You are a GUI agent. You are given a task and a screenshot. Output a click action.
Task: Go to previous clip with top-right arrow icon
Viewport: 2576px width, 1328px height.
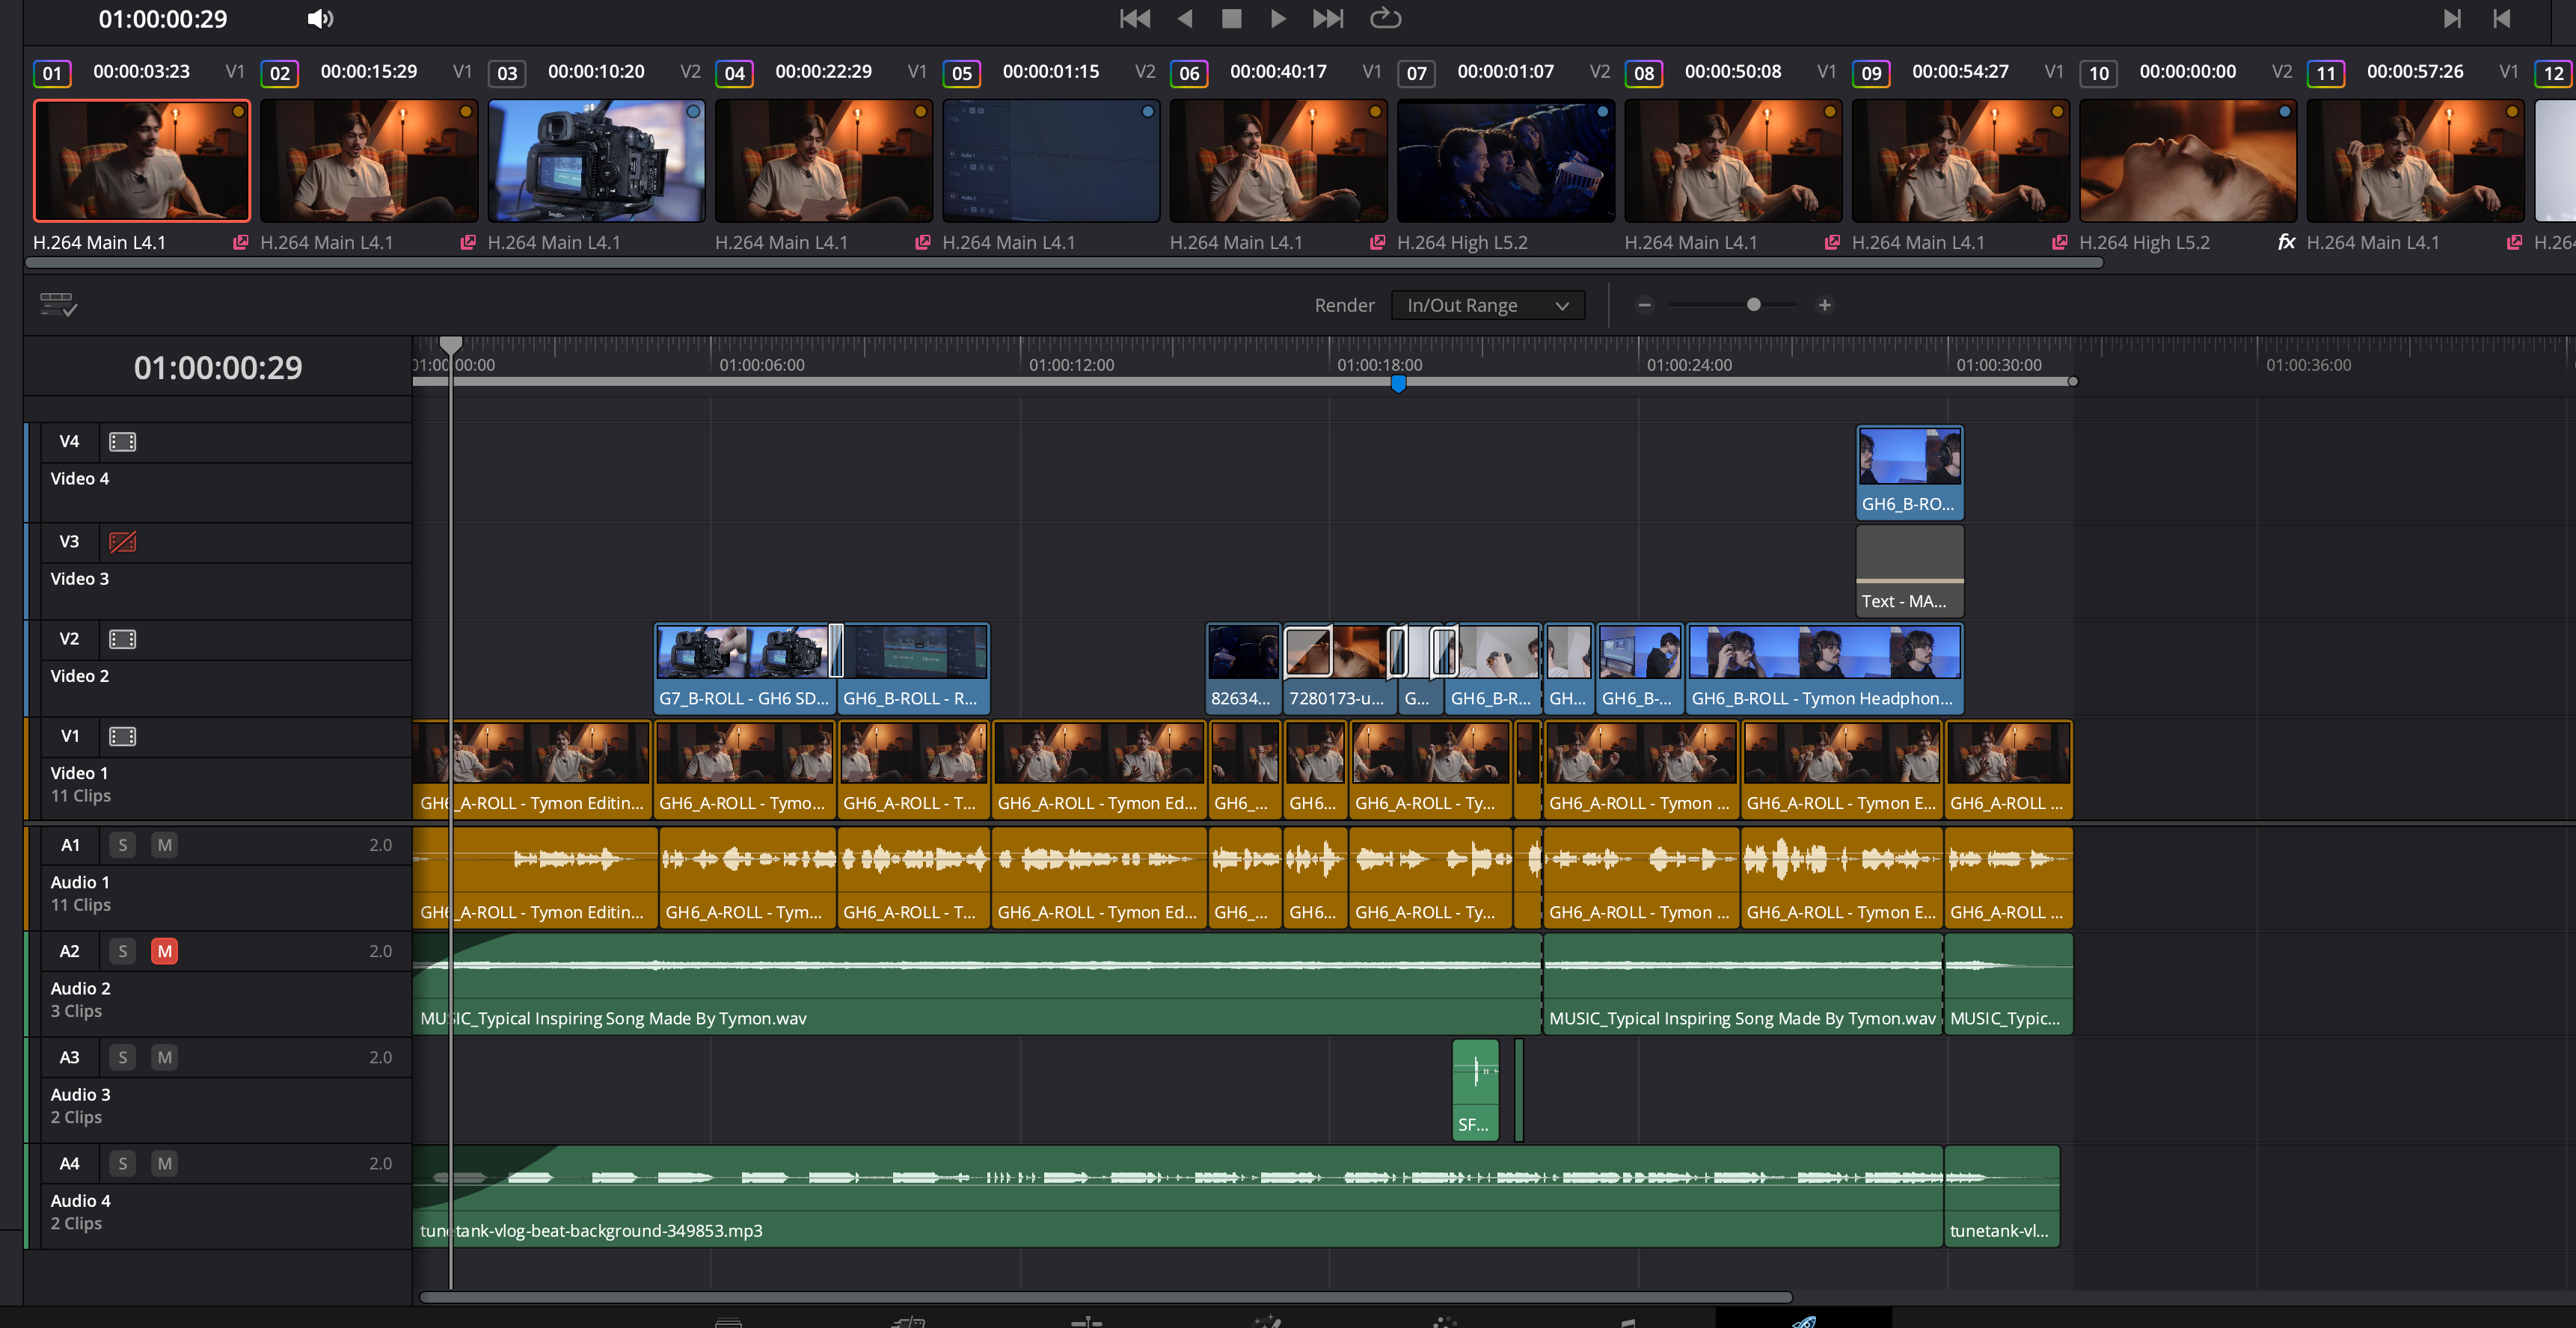[2501, 18]
